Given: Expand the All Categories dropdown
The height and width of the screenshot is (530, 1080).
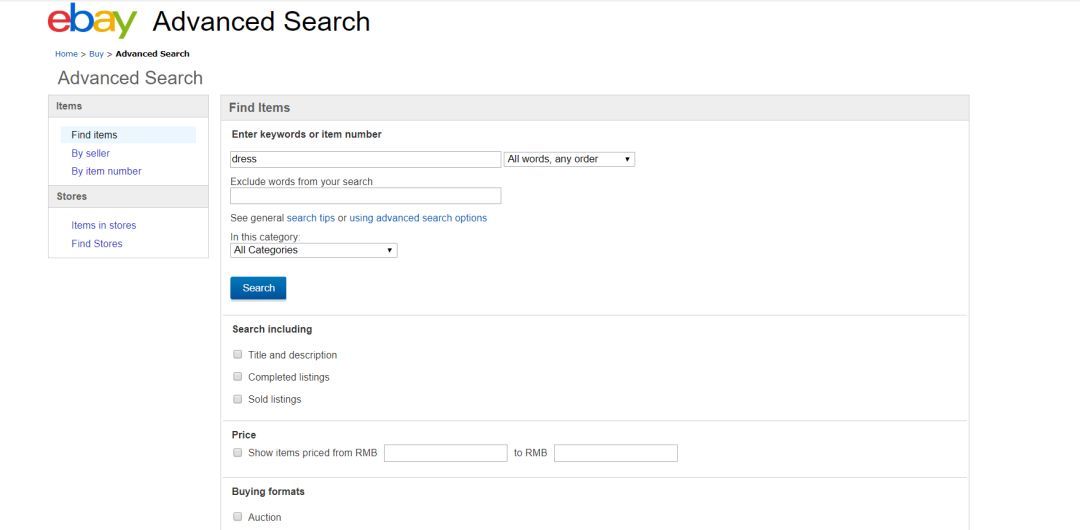Looking at the screenshot, I should 313,250.
